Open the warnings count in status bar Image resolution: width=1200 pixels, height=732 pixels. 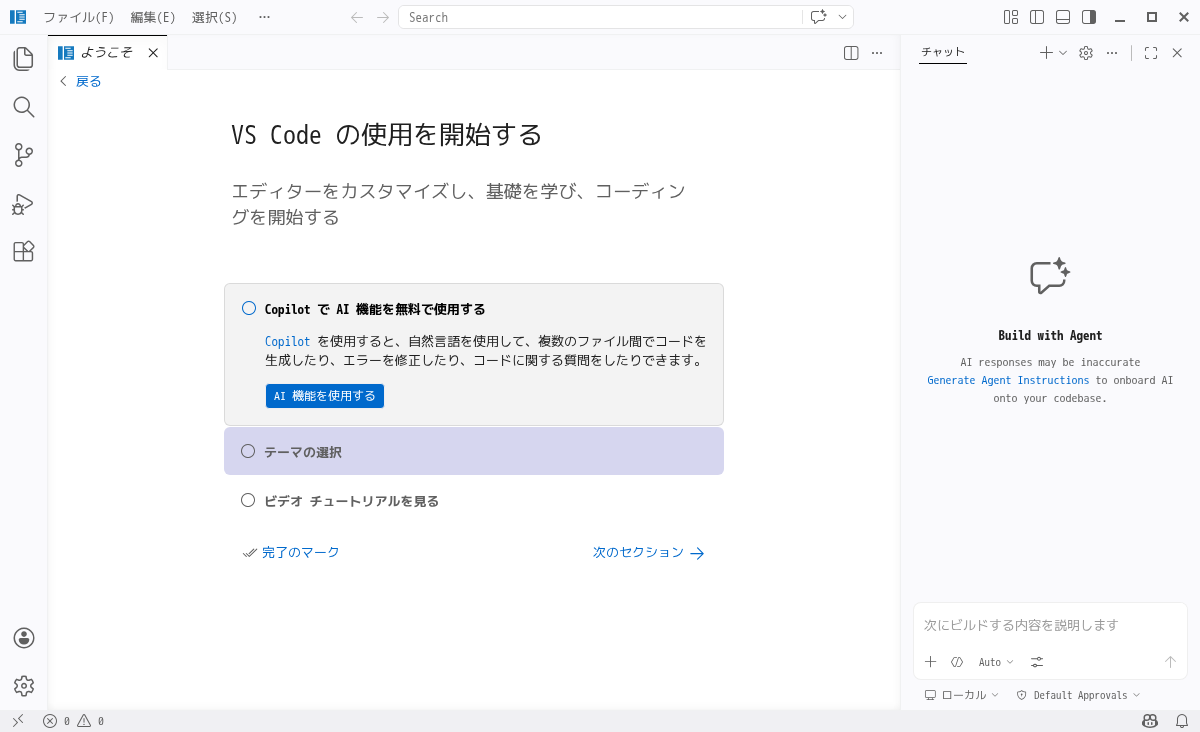(91, 721)
